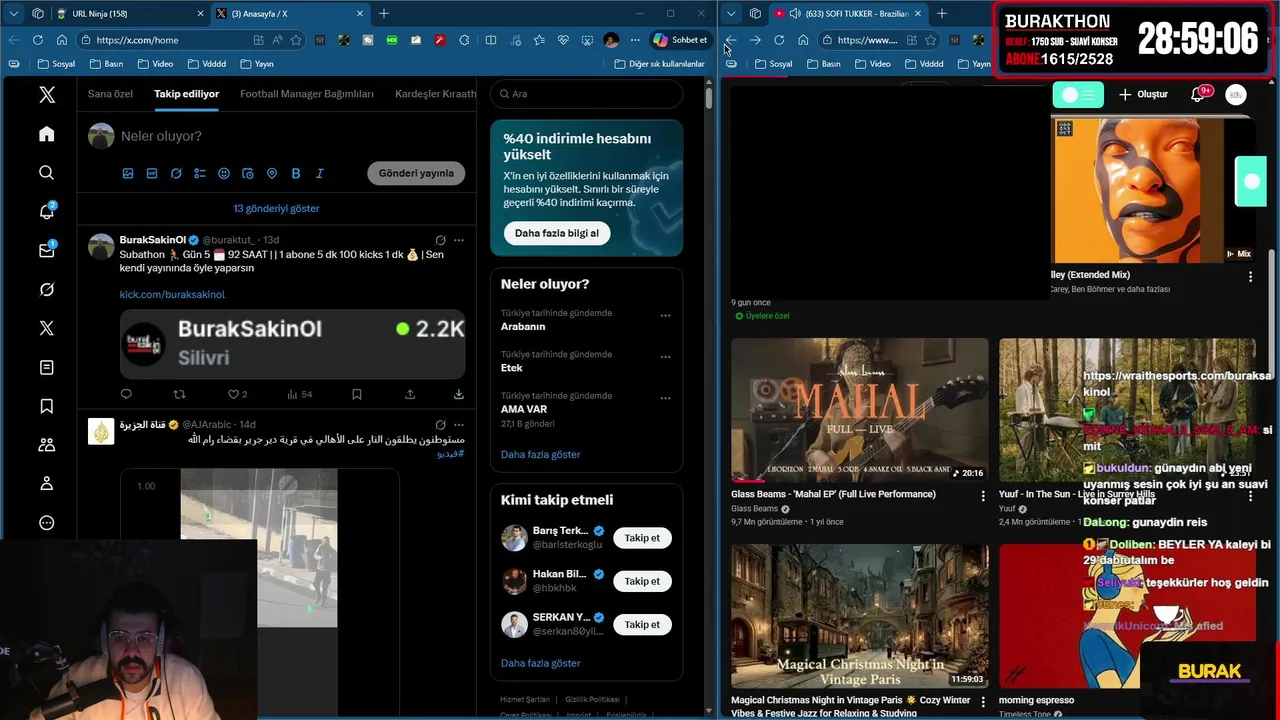Open three-dot menu on BurakSakinOl tweet
This screenshot has width=1280, height=720.
click(x=459, y=240)
